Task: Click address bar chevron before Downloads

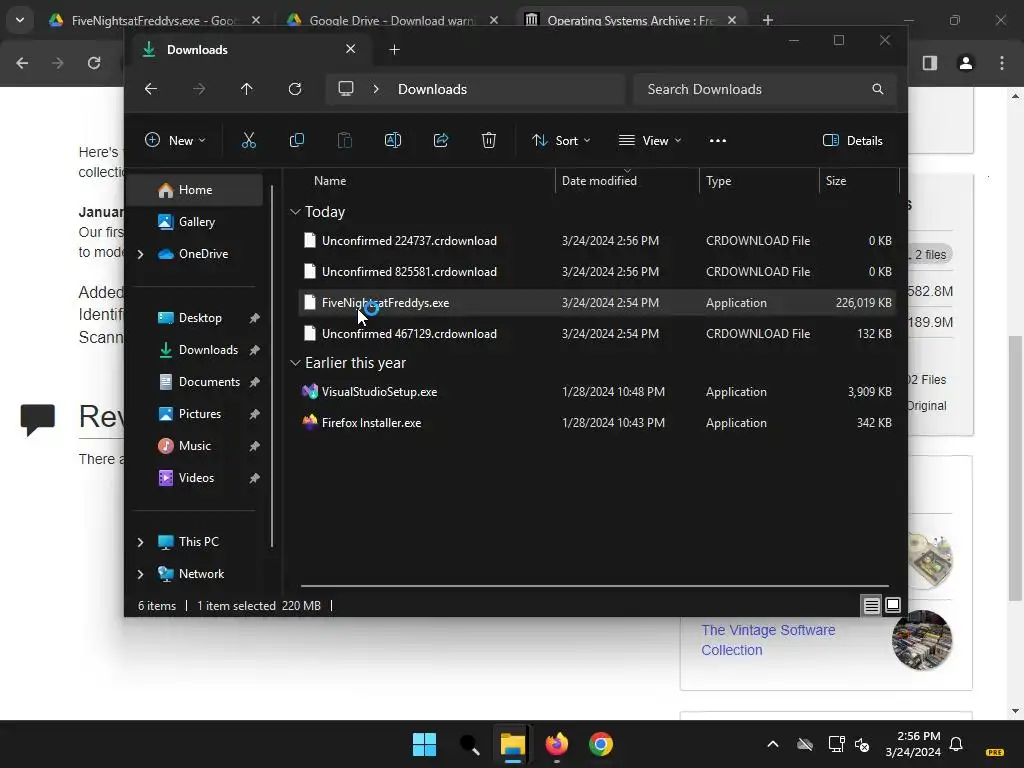Action: point(376,89)
